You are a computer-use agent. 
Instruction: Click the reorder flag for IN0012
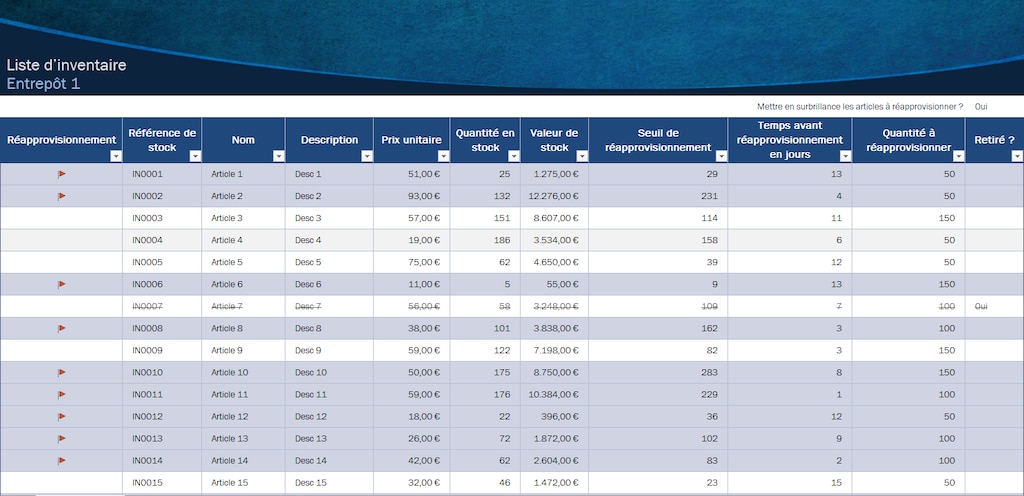pyautogui.click(x=61, y=416)
